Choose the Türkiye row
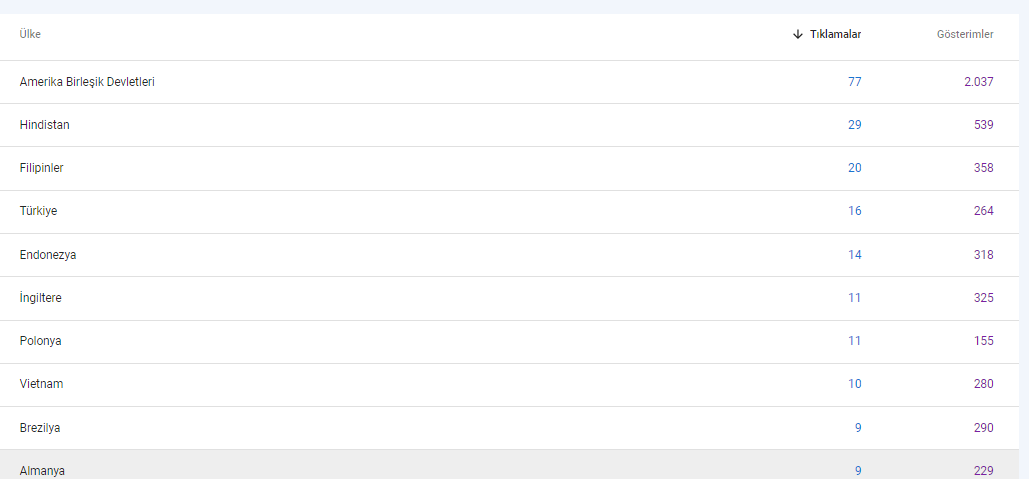This screenshot has width=1029, height=479. coord(509,211)
